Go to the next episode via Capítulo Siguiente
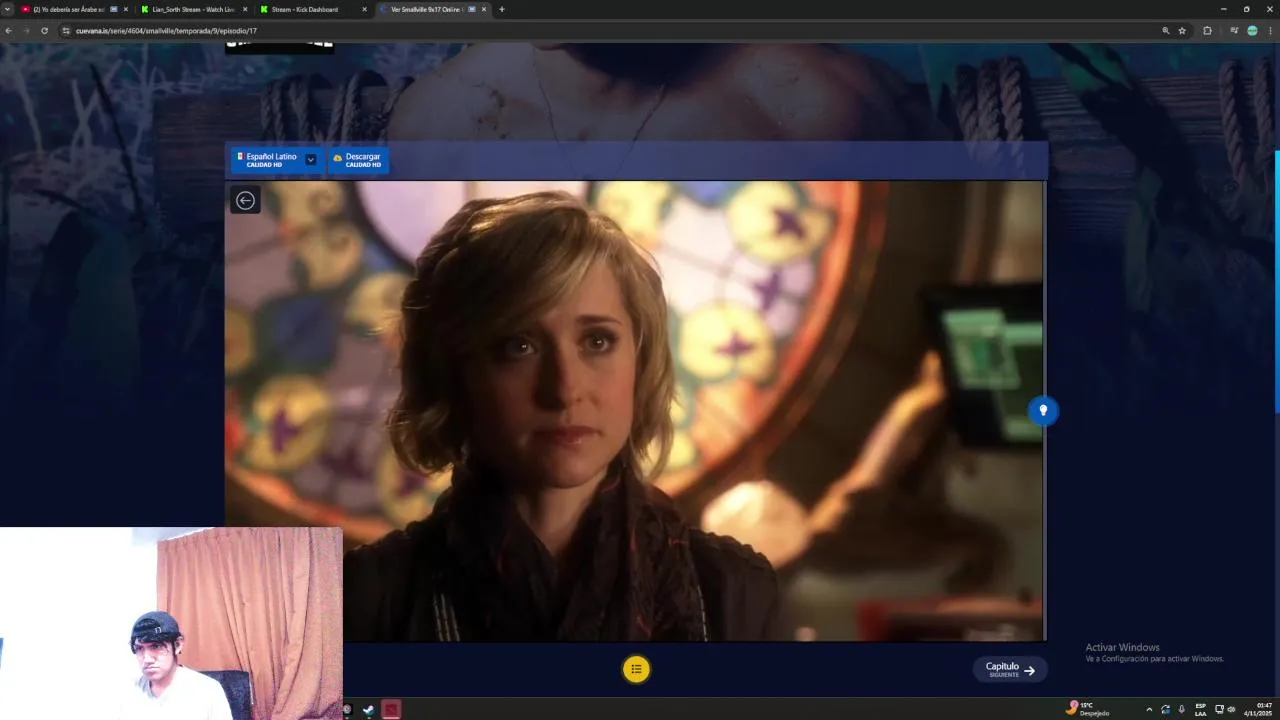Image resolution: width=1280 pixels, height=720 pixels. 1010,670
